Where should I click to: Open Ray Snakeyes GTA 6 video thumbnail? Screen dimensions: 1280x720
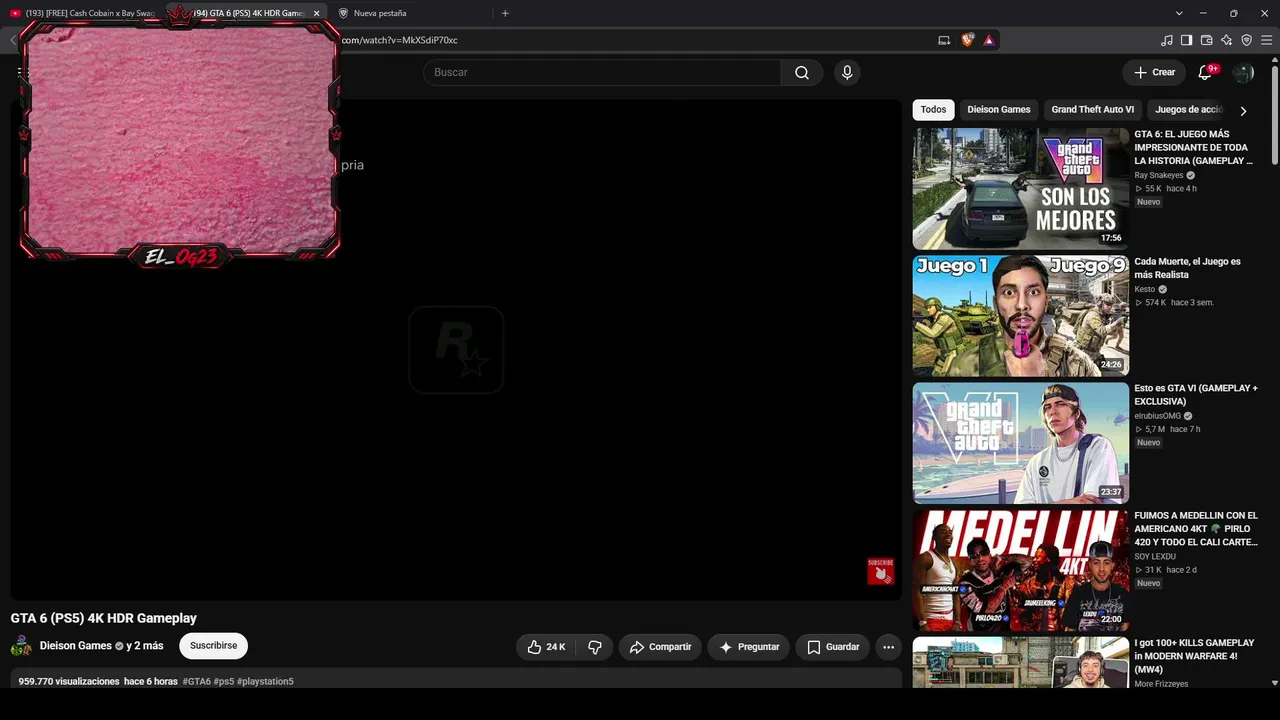point(1020,188)
